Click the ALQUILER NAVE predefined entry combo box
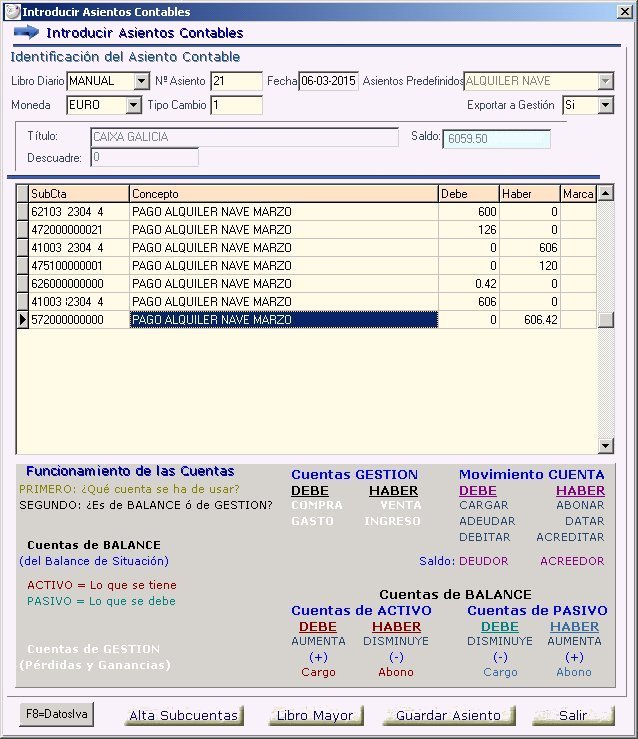Viewport: 638px width, 739px height. coord(539,81)
